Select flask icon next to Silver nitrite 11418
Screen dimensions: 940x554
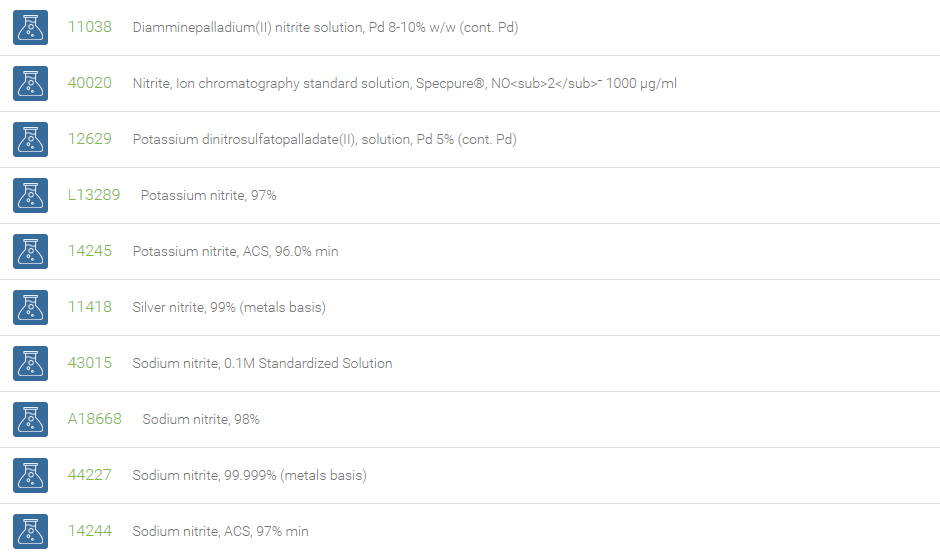[31, 307]
